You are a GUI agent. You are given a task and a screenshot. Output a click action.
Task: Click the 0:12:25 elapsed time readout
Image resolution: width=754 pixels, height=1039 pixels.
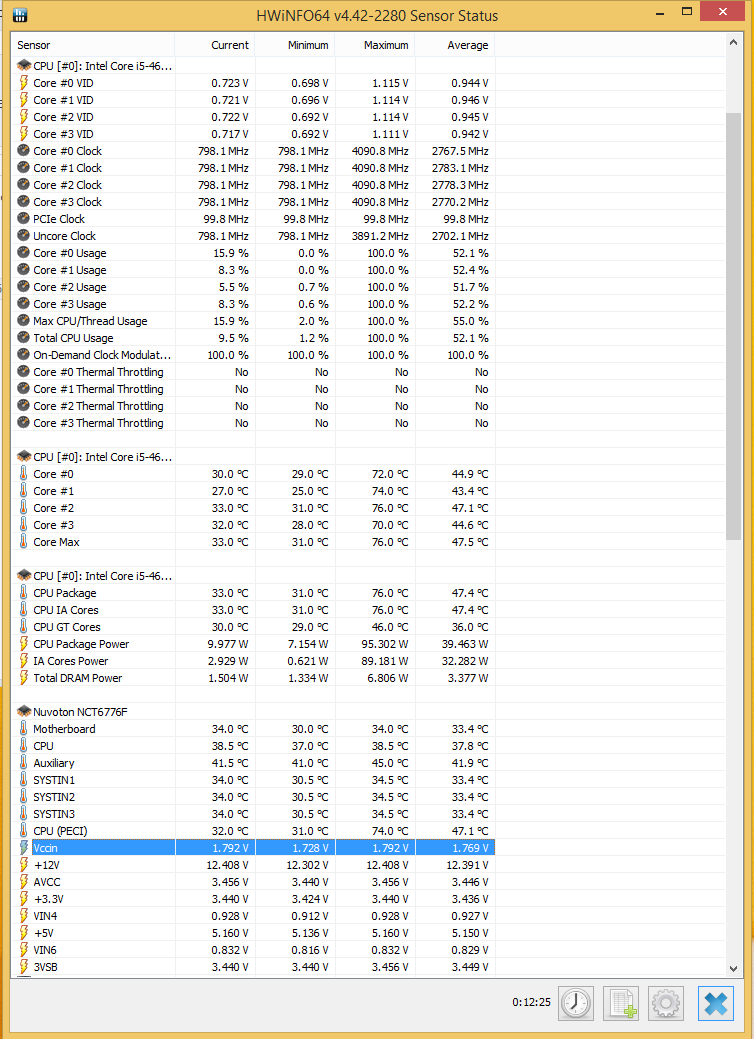point(531,1002)
